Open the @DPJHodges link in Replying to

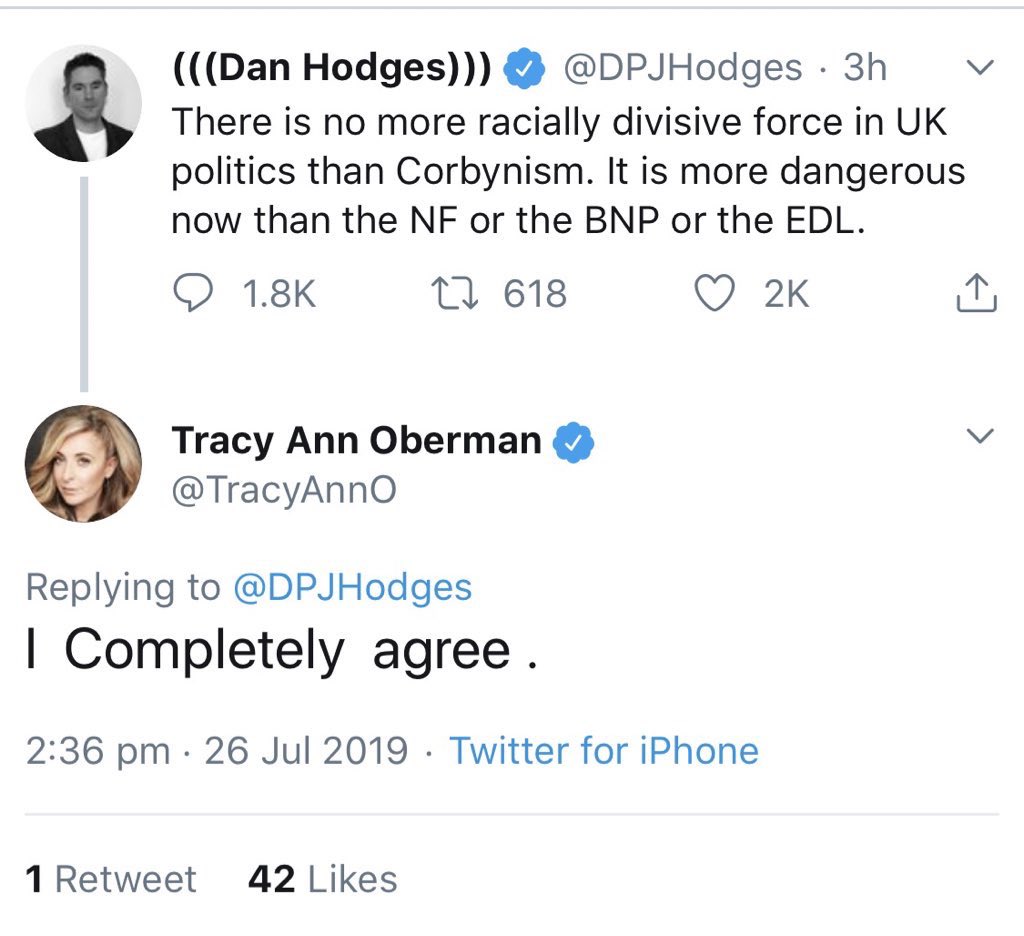pyautogui.click(x=353, y=587)
